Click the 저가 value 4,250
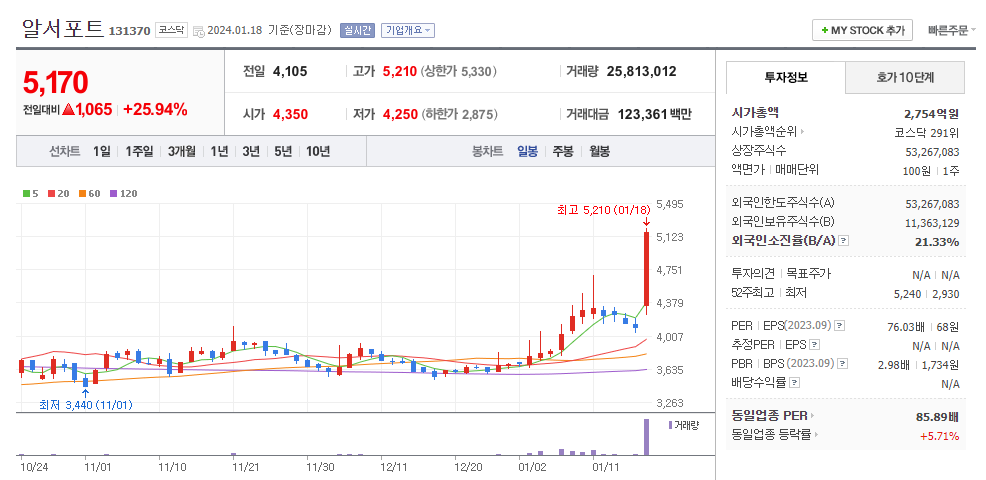The image size is (986, 480). 400,114
